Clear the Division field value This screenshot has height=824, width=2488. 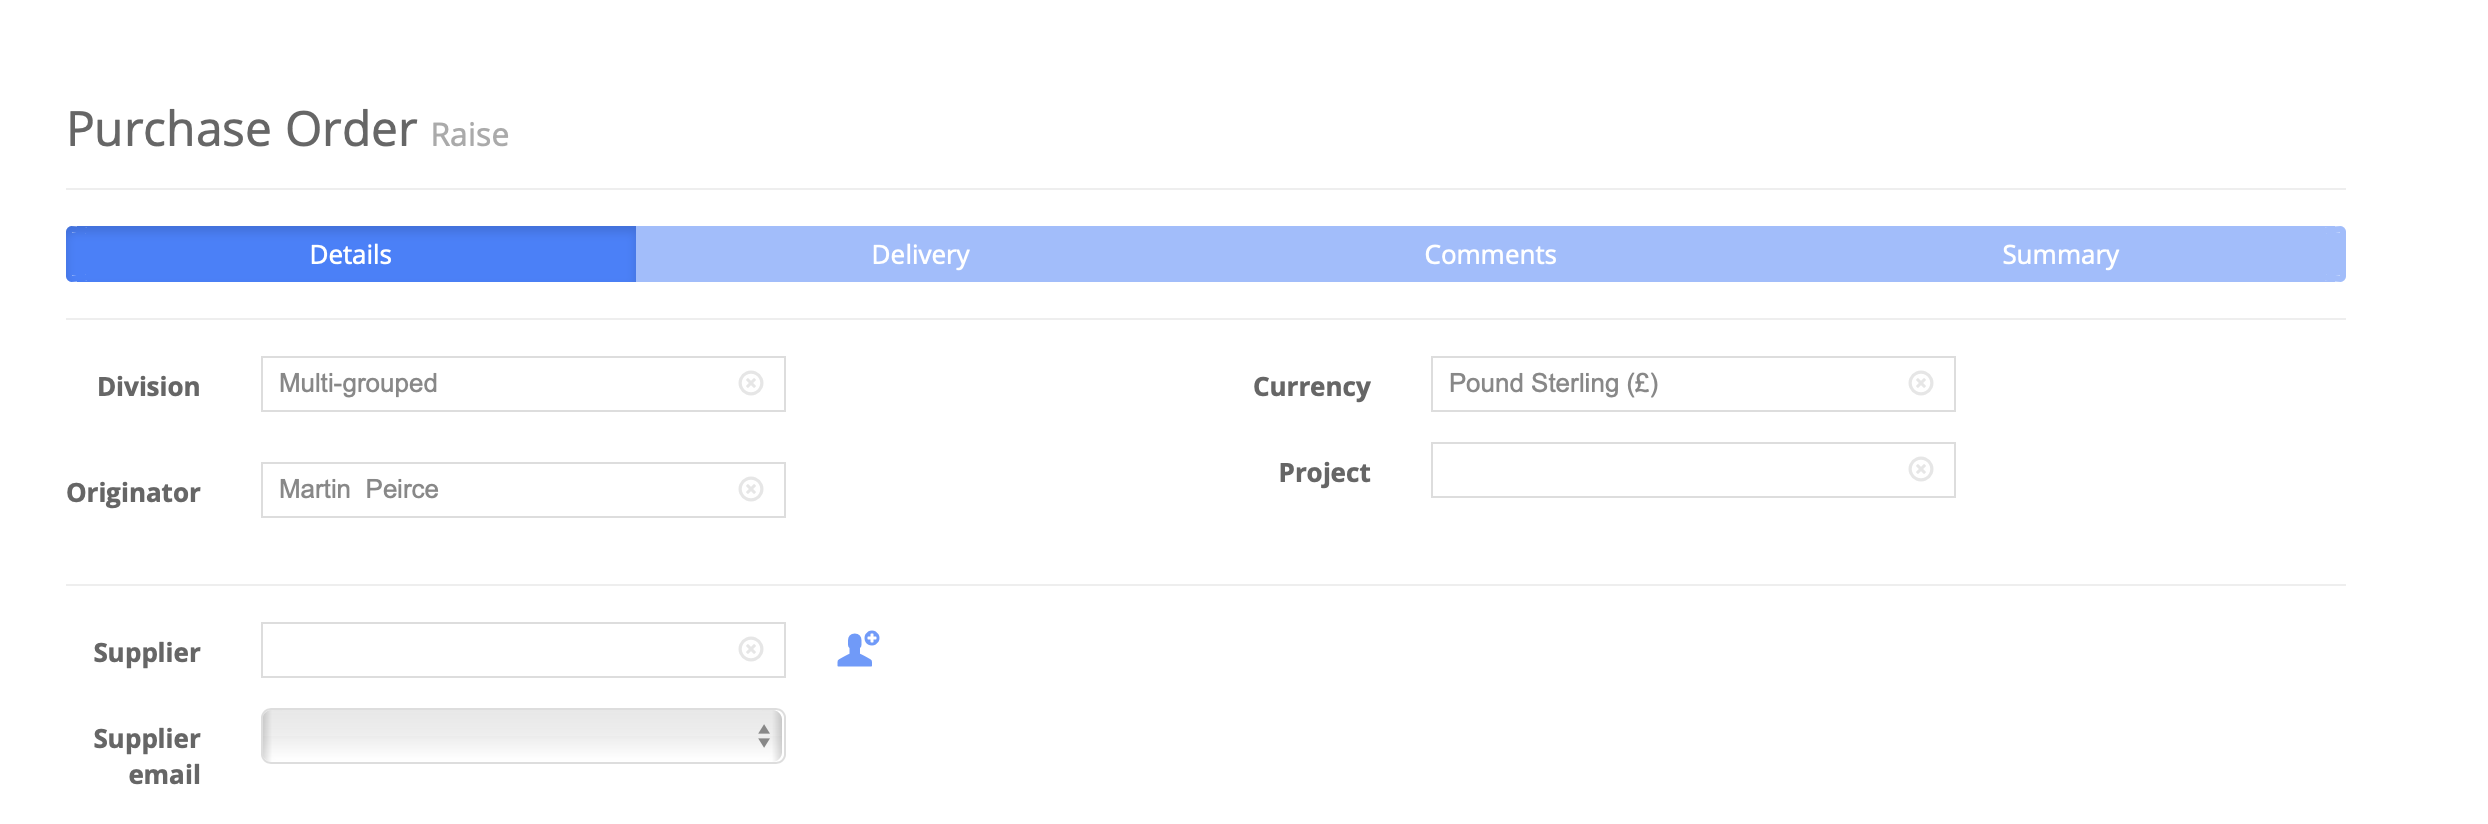click(x=751, y=383)
